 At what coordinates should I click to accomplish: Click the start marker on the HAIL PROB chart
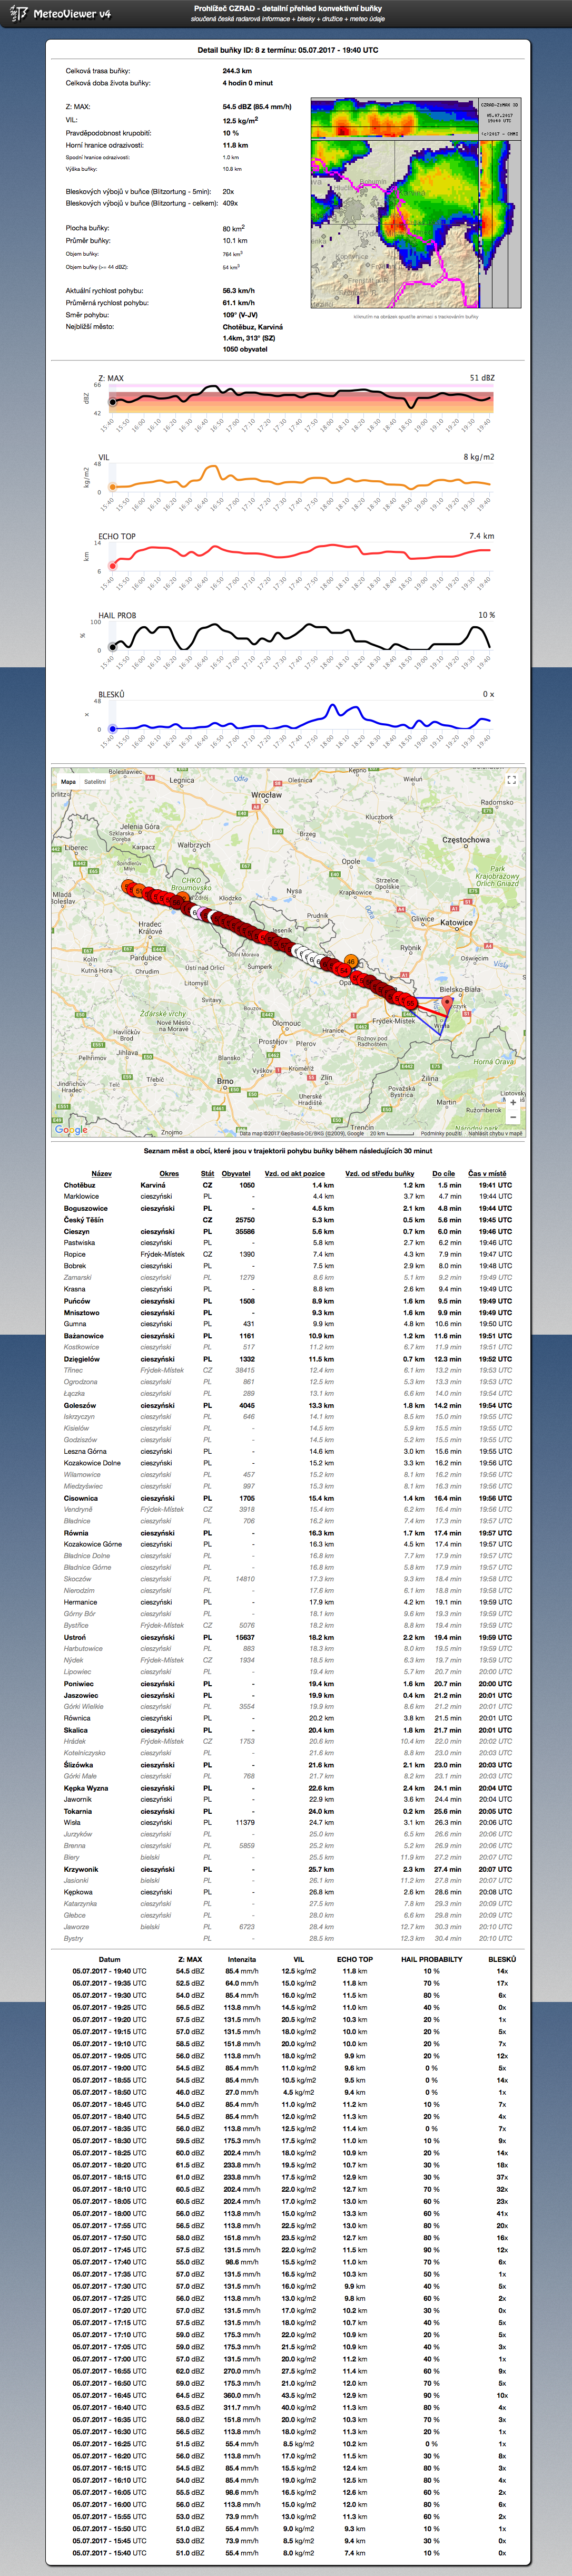pyautogui.click(x=112, y=647)
